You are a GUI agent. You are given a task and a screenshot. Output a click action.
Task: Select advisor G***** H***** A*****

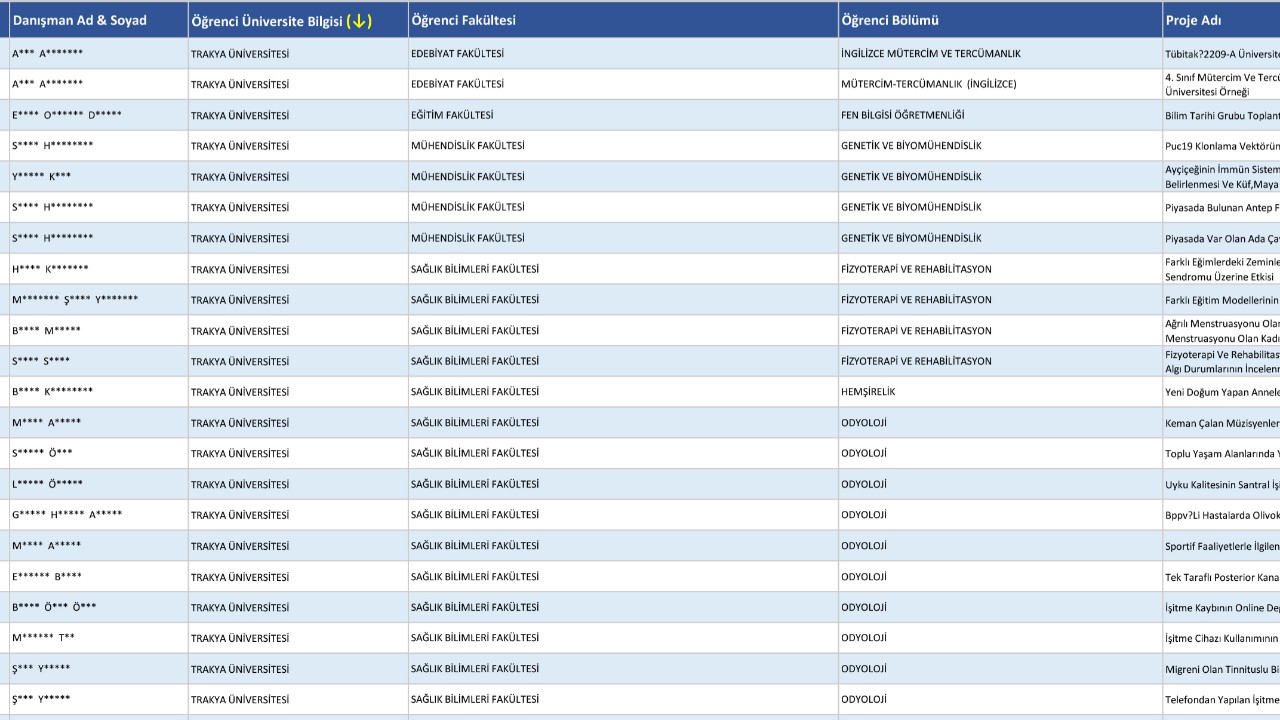67,515
